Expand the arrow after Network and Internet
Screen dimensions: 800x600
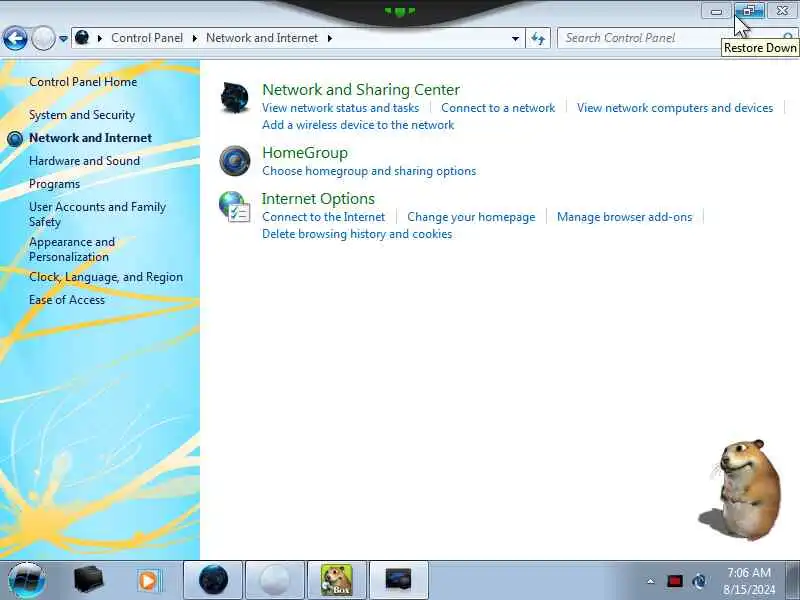[x=330, y=38]
